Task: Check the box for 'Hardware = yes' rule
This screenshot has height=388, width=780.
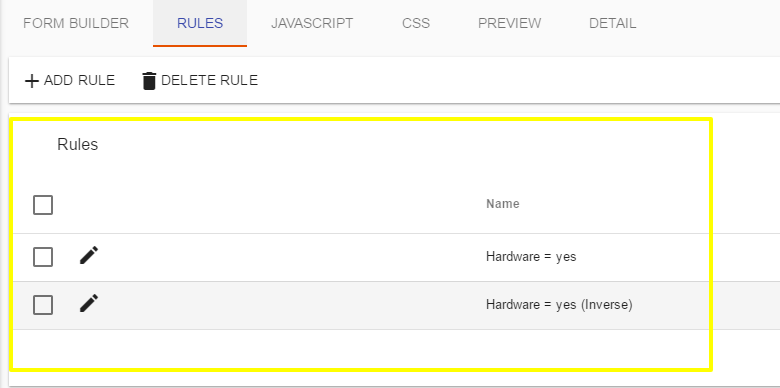Action: [43, 257]
